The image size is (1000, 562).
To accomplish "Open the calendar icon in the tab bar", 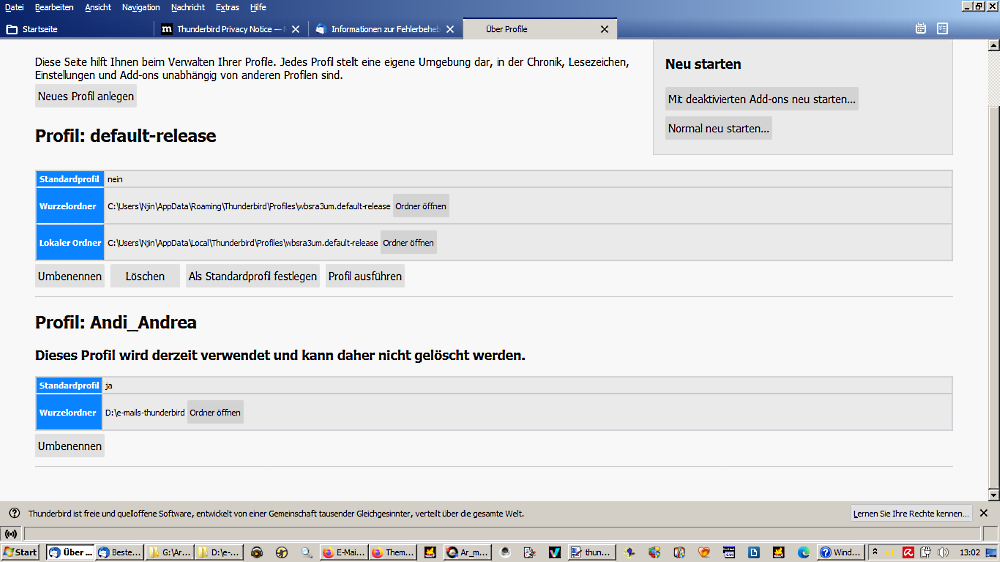I will click(921, 29).
